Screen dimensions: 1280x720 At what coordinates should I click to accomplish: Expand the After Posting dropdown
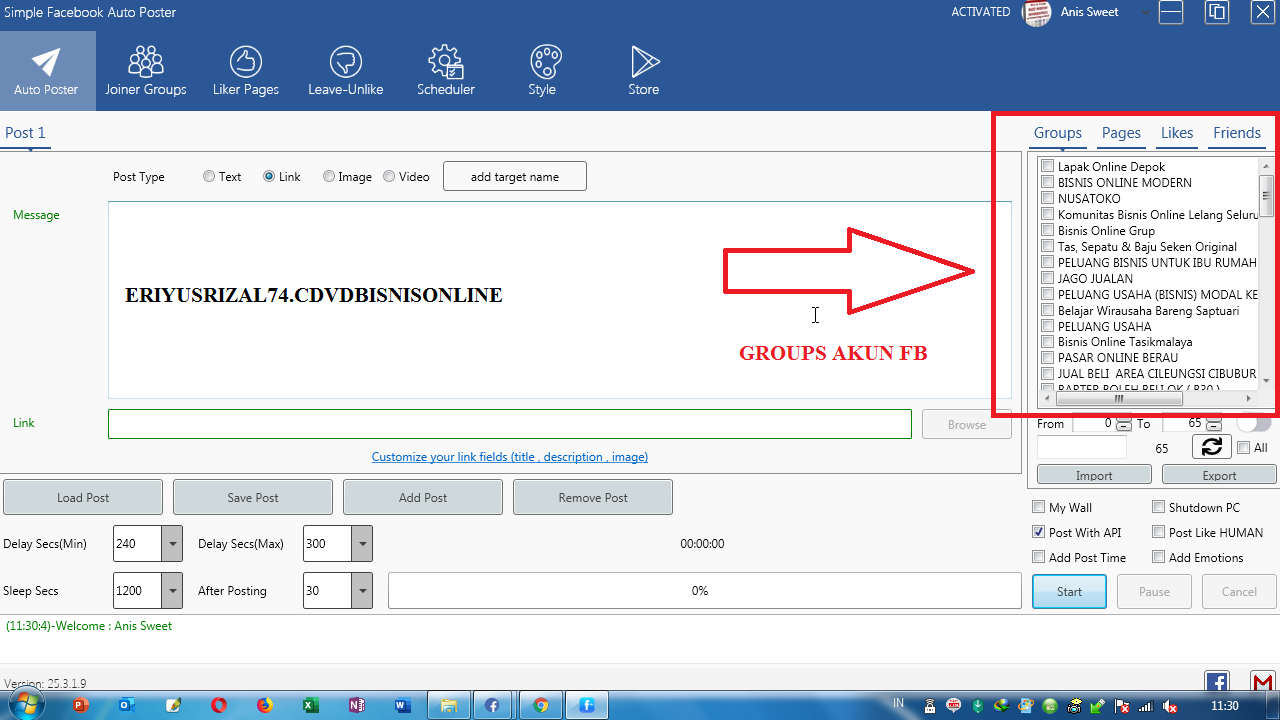coord(362,590)
